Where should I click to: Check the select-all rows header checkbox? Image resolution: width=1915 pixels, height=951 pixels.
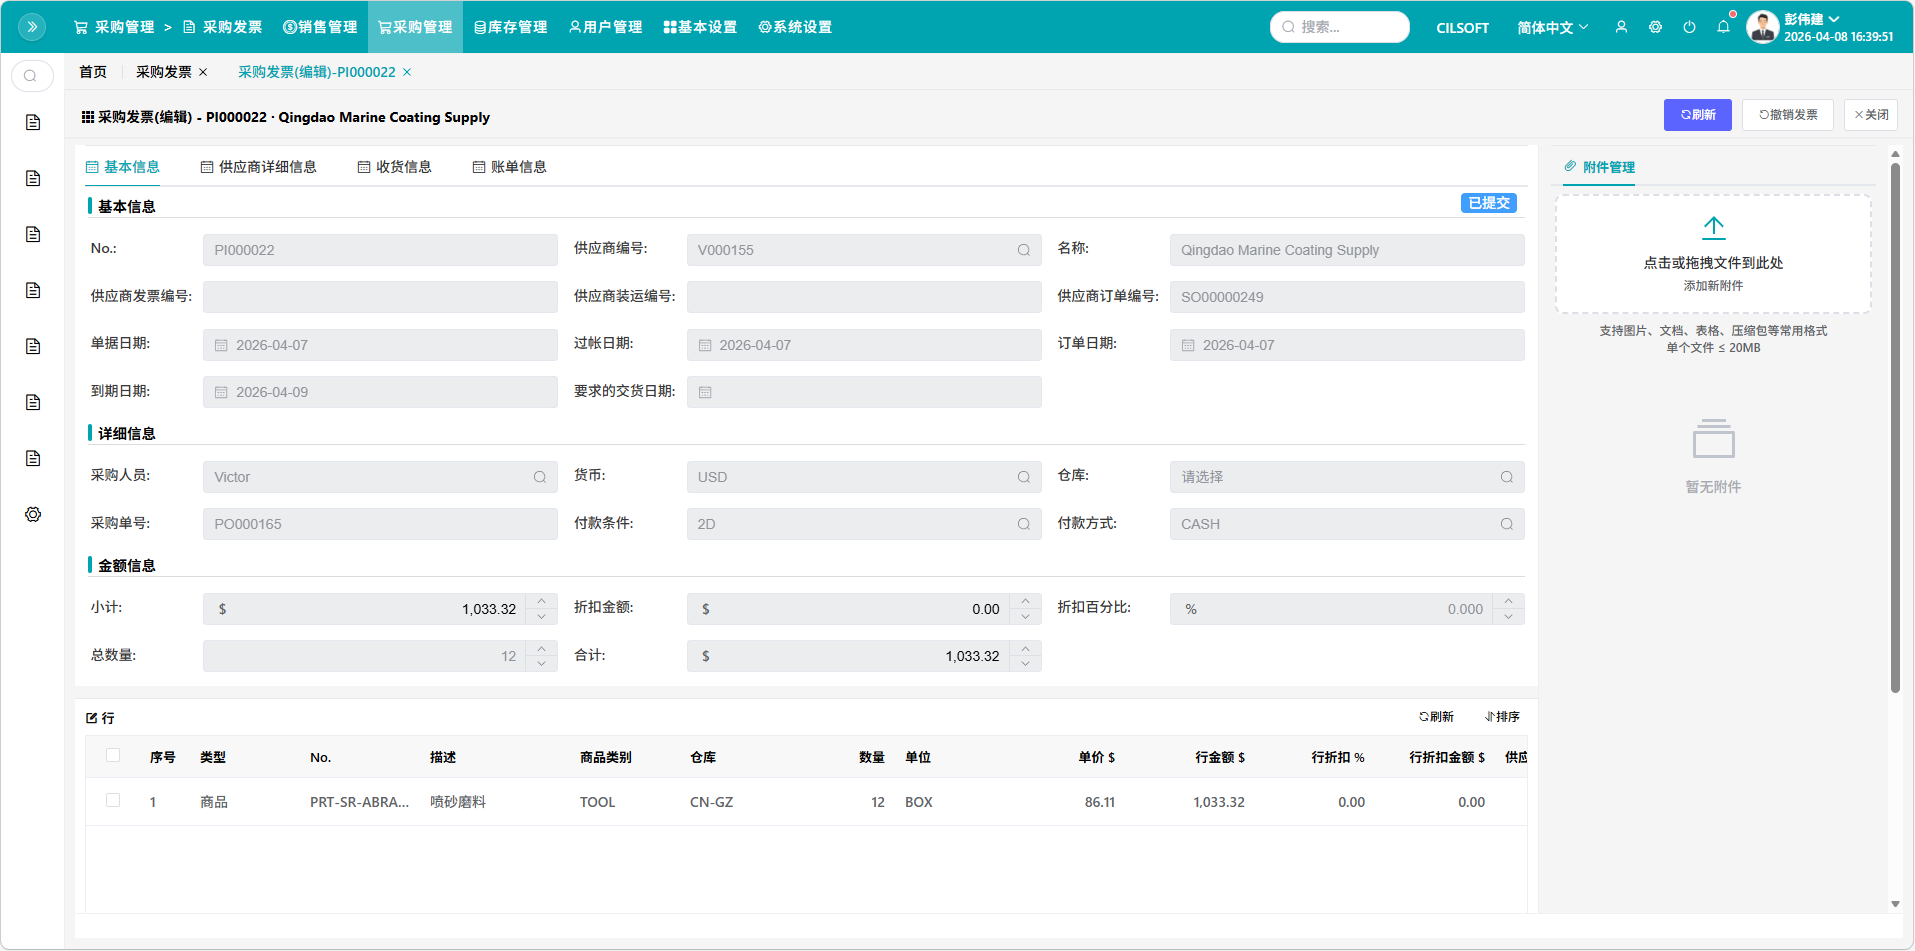113,756
